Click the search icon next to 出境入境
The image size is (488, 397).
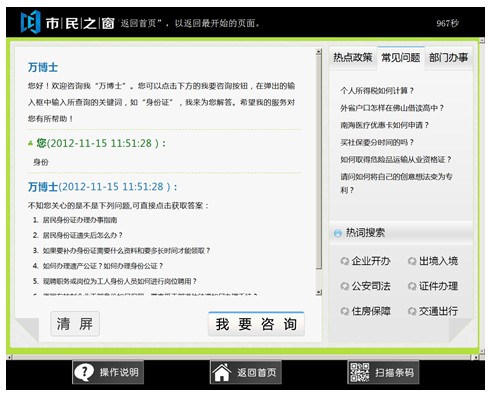[412, 261]
